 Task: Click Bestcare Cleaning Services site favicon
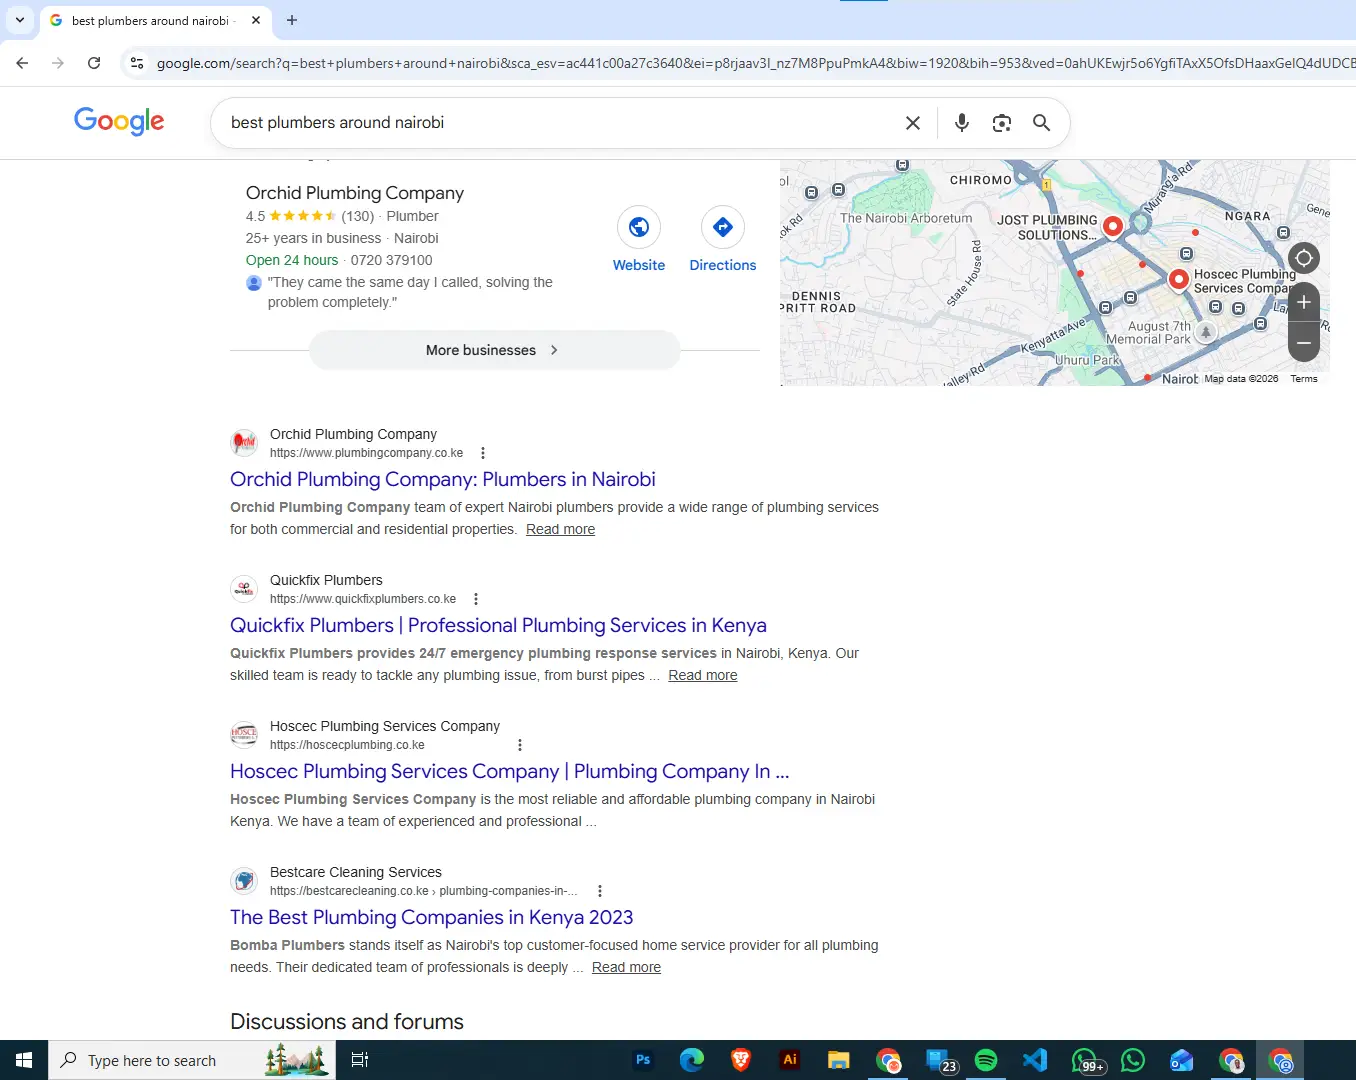pos(244,880)
